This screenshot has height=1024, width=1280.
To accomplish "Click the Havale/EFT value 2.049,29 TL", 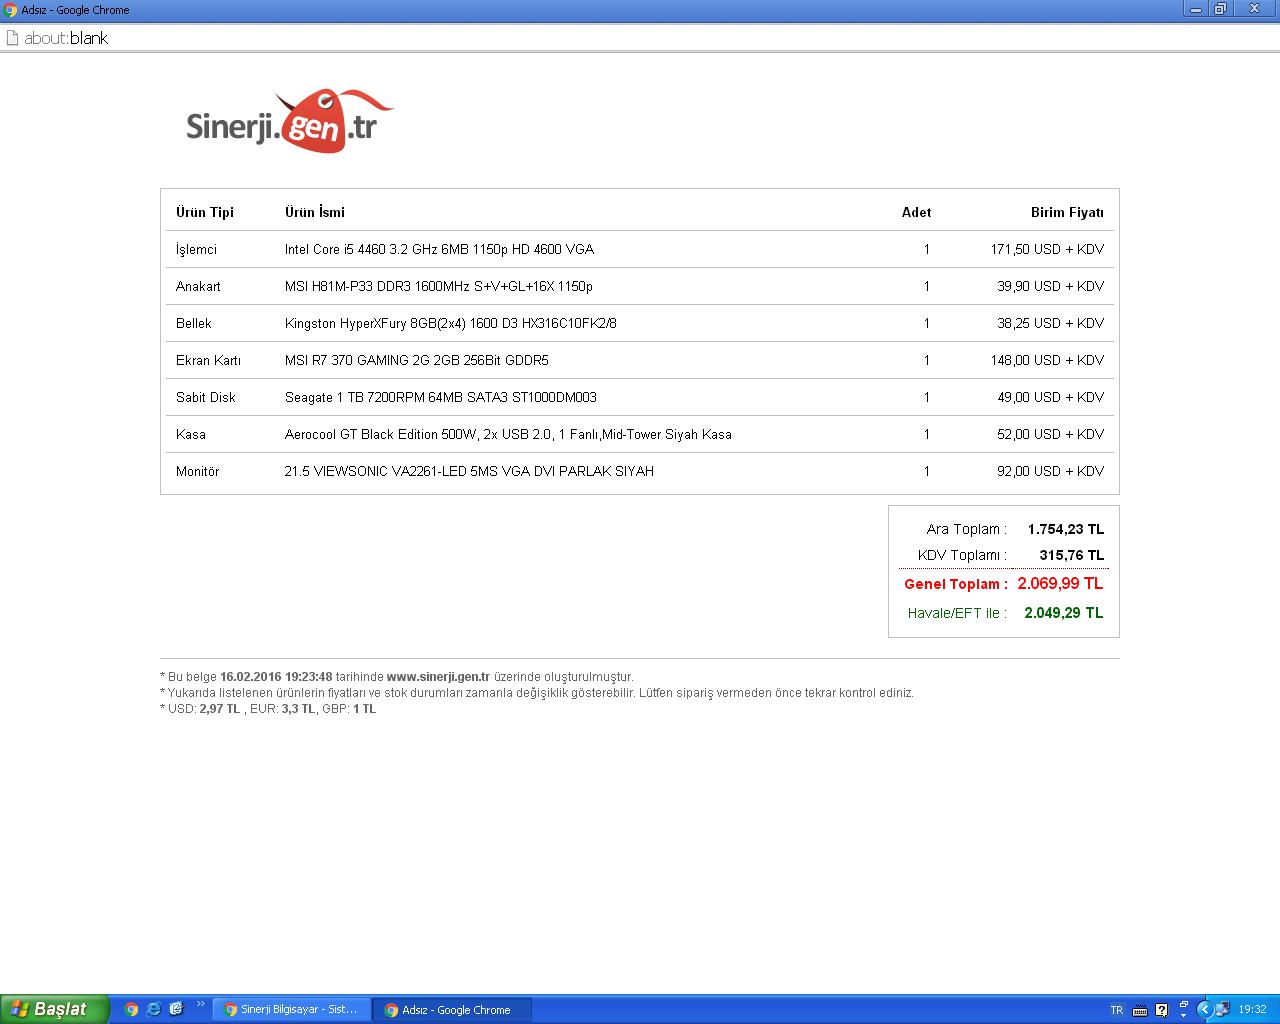I will pyautogui.click(x=1064, y=613).
